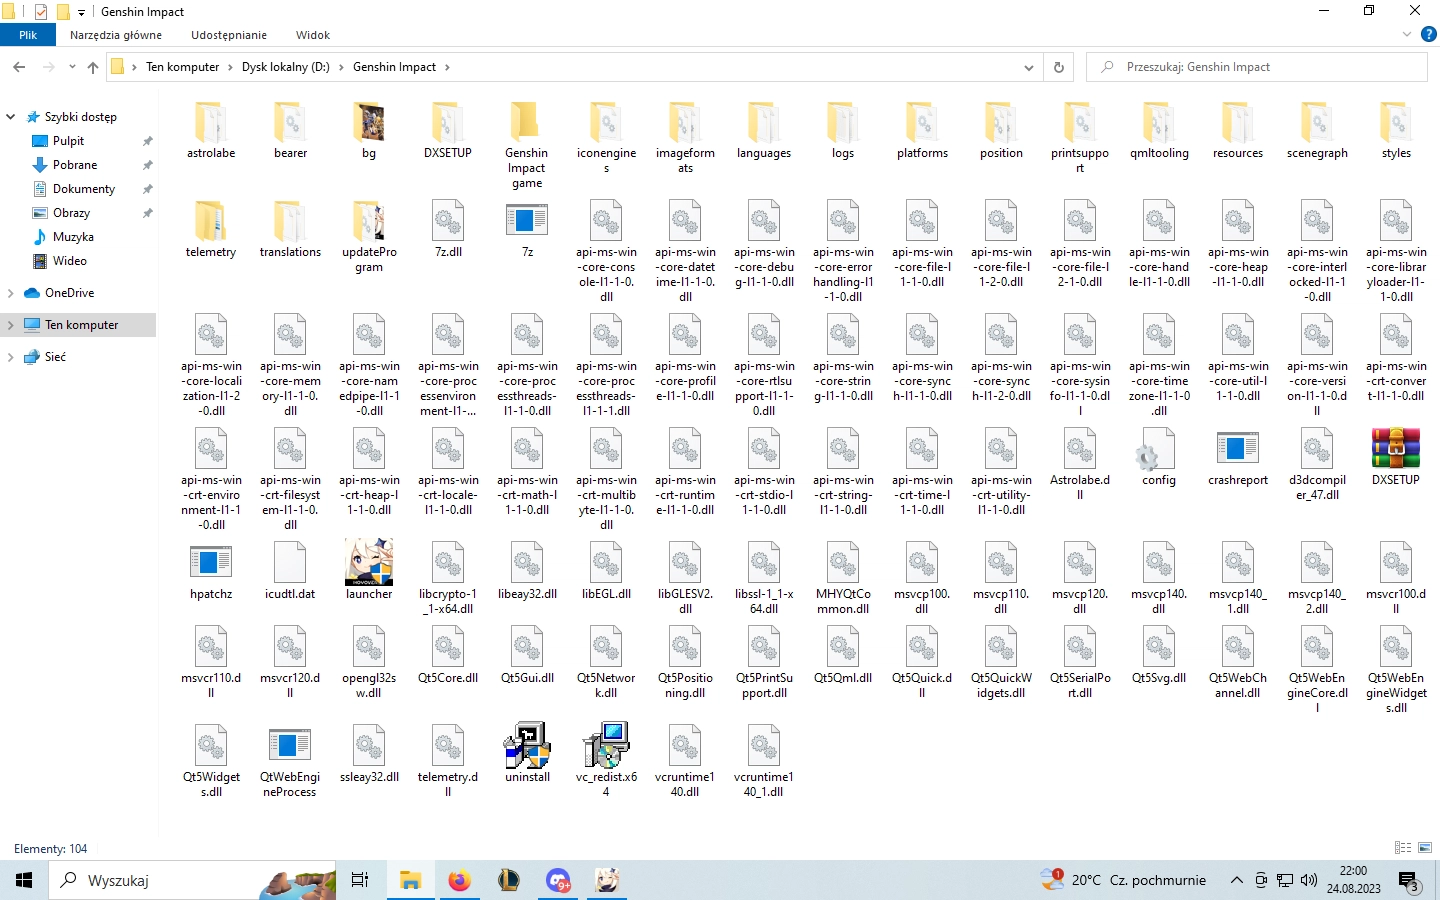The height and width of the screenshot is (900, 1440).
Task: Open the Udostępnianie tab
Action: tap(229, 35)
